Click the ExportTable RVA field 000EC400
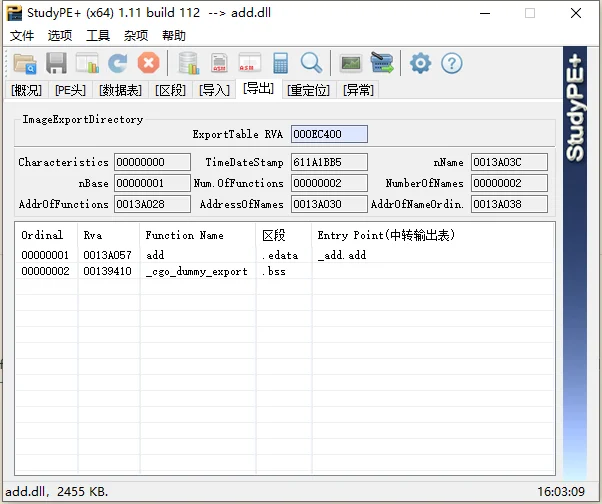 [x=329, y=134]
